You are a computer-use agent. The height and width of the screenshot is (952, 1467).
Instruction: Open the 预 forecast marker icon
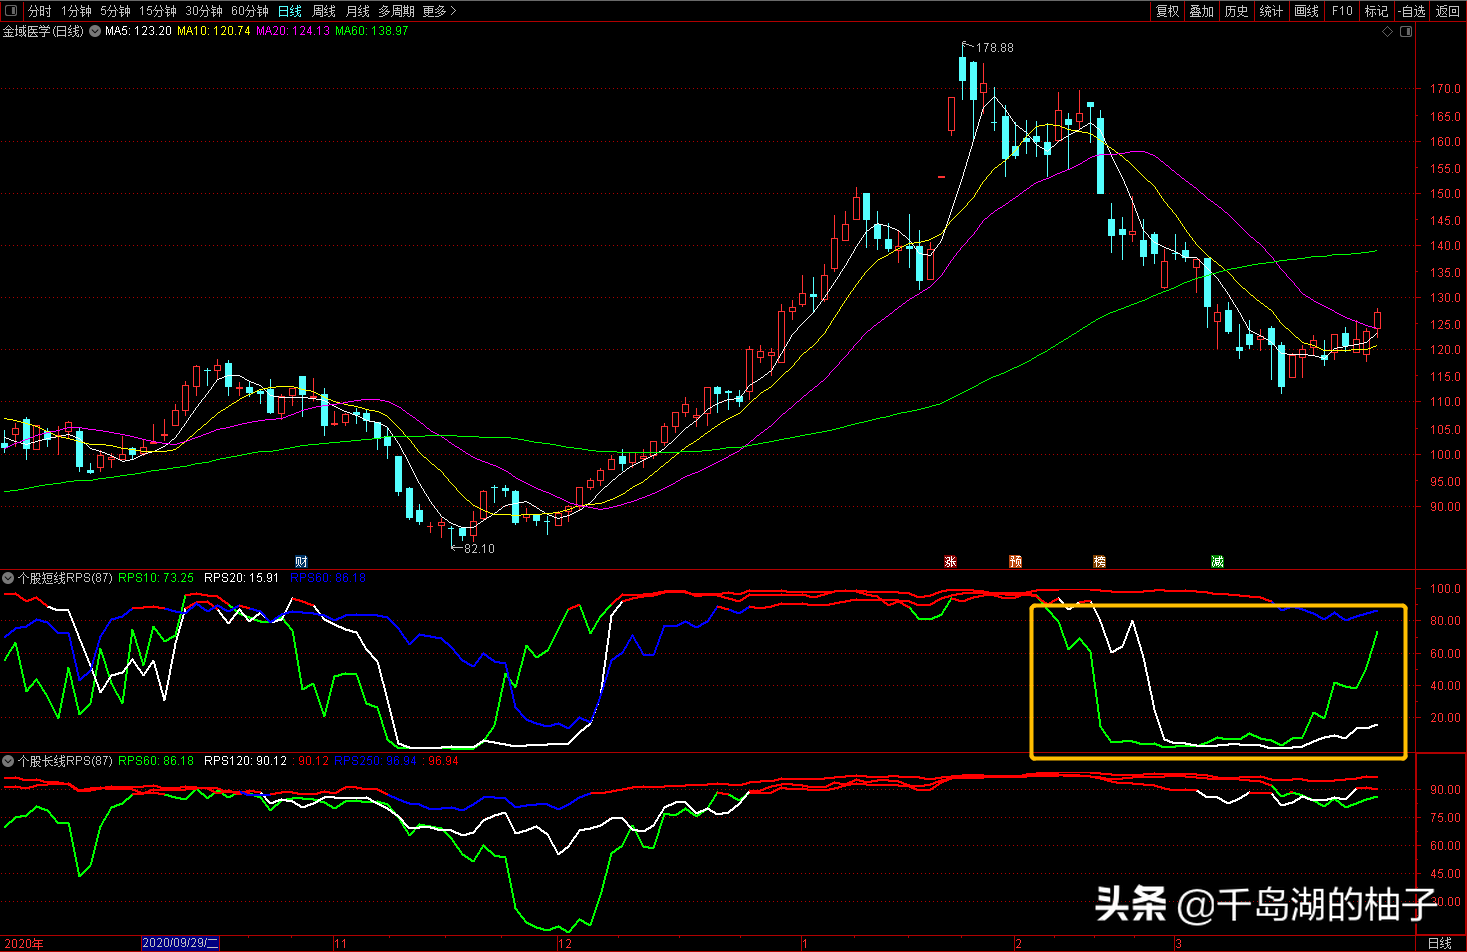click(1015, 562)
